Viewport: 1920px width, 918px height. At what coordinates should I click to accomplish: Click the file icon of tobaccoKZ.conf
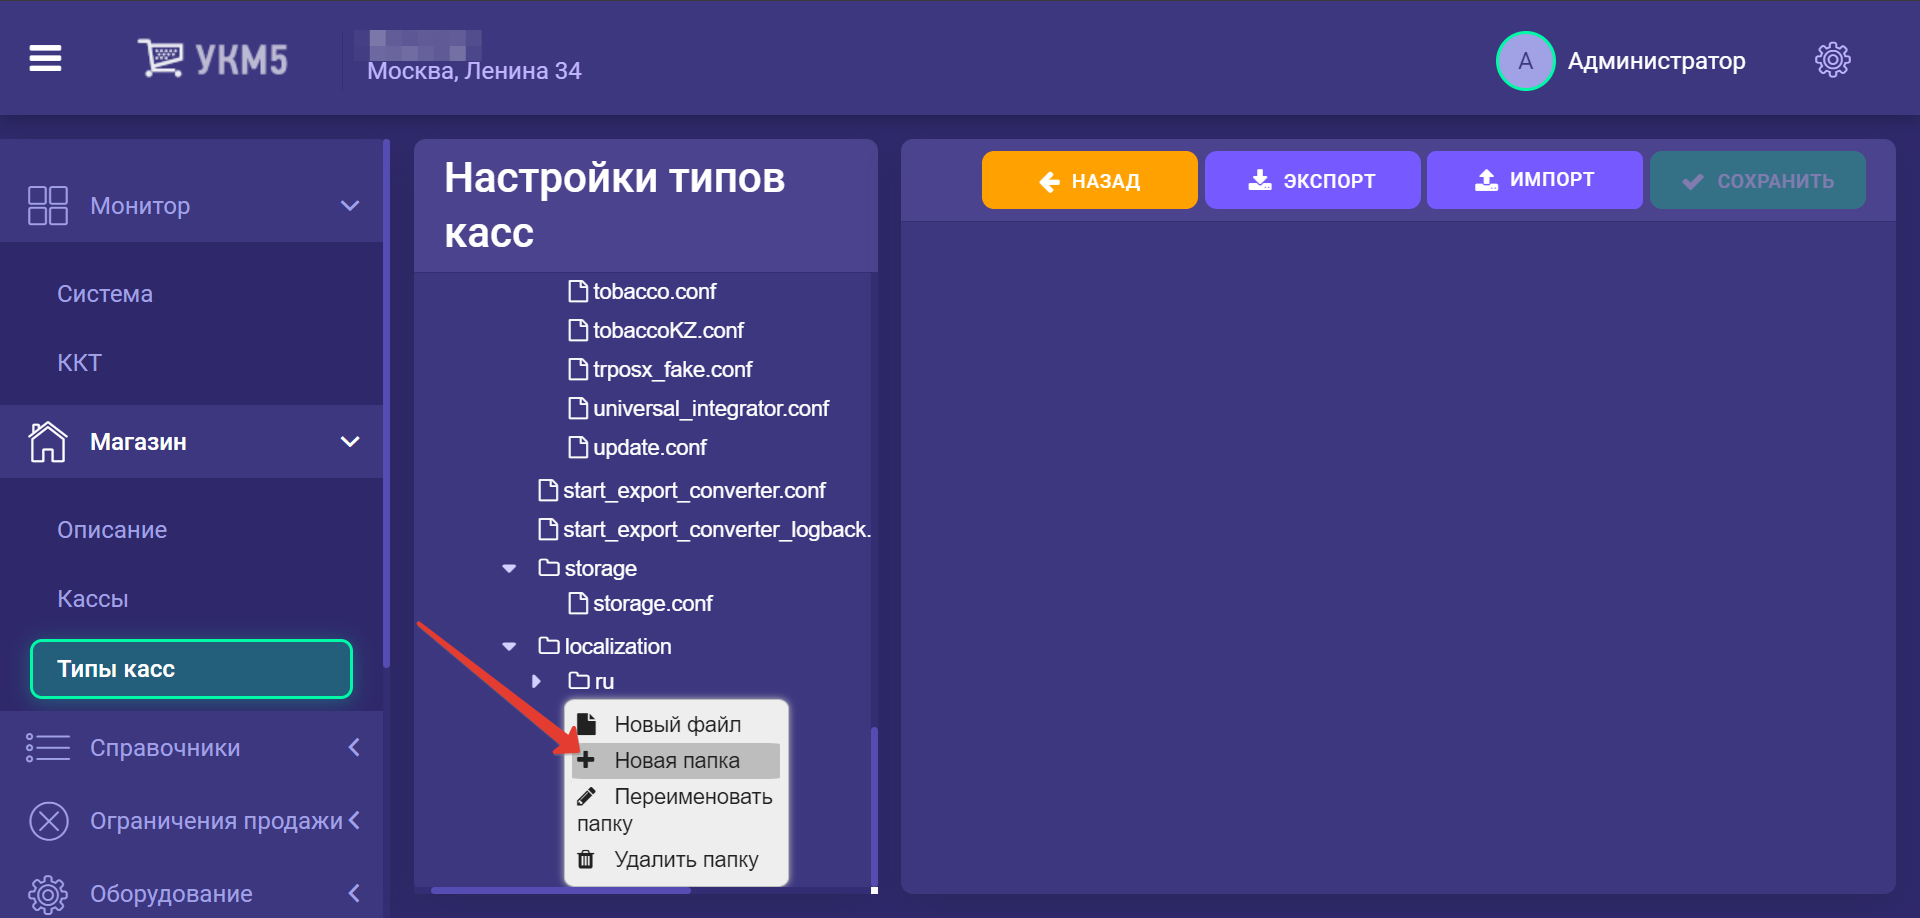tap(578, 330)
